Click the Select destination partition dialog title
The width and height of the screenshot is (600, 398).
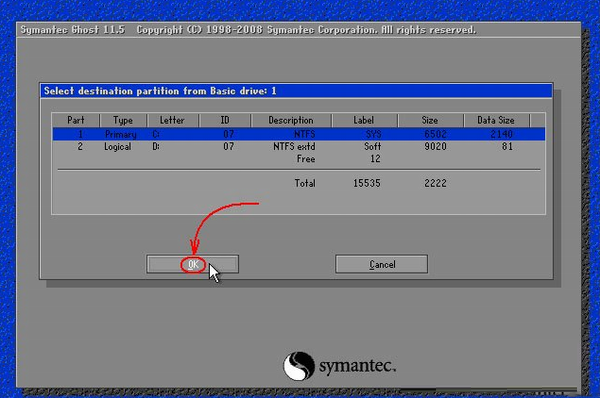(160, 91)
